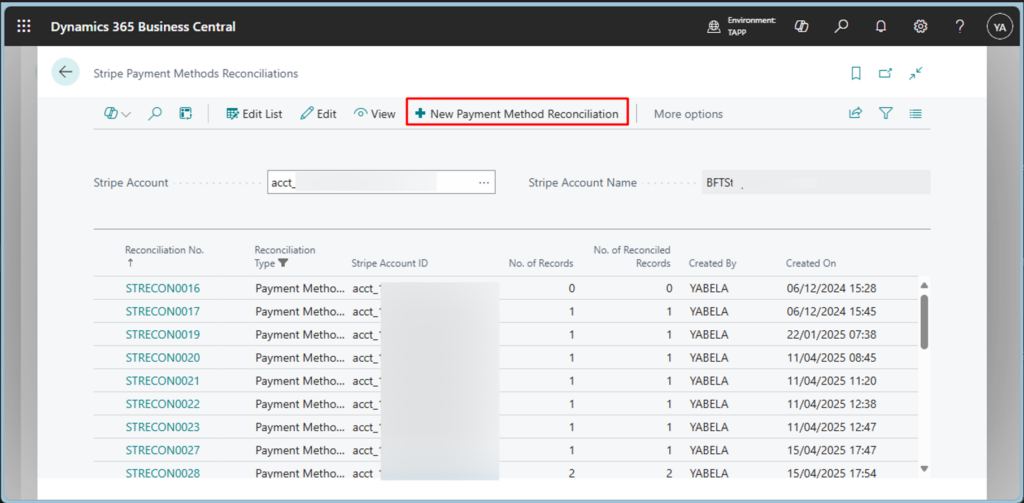This screenshot has height=503, width=1024.
Task: Open the YA user account avatar
Action: point(999,27)
